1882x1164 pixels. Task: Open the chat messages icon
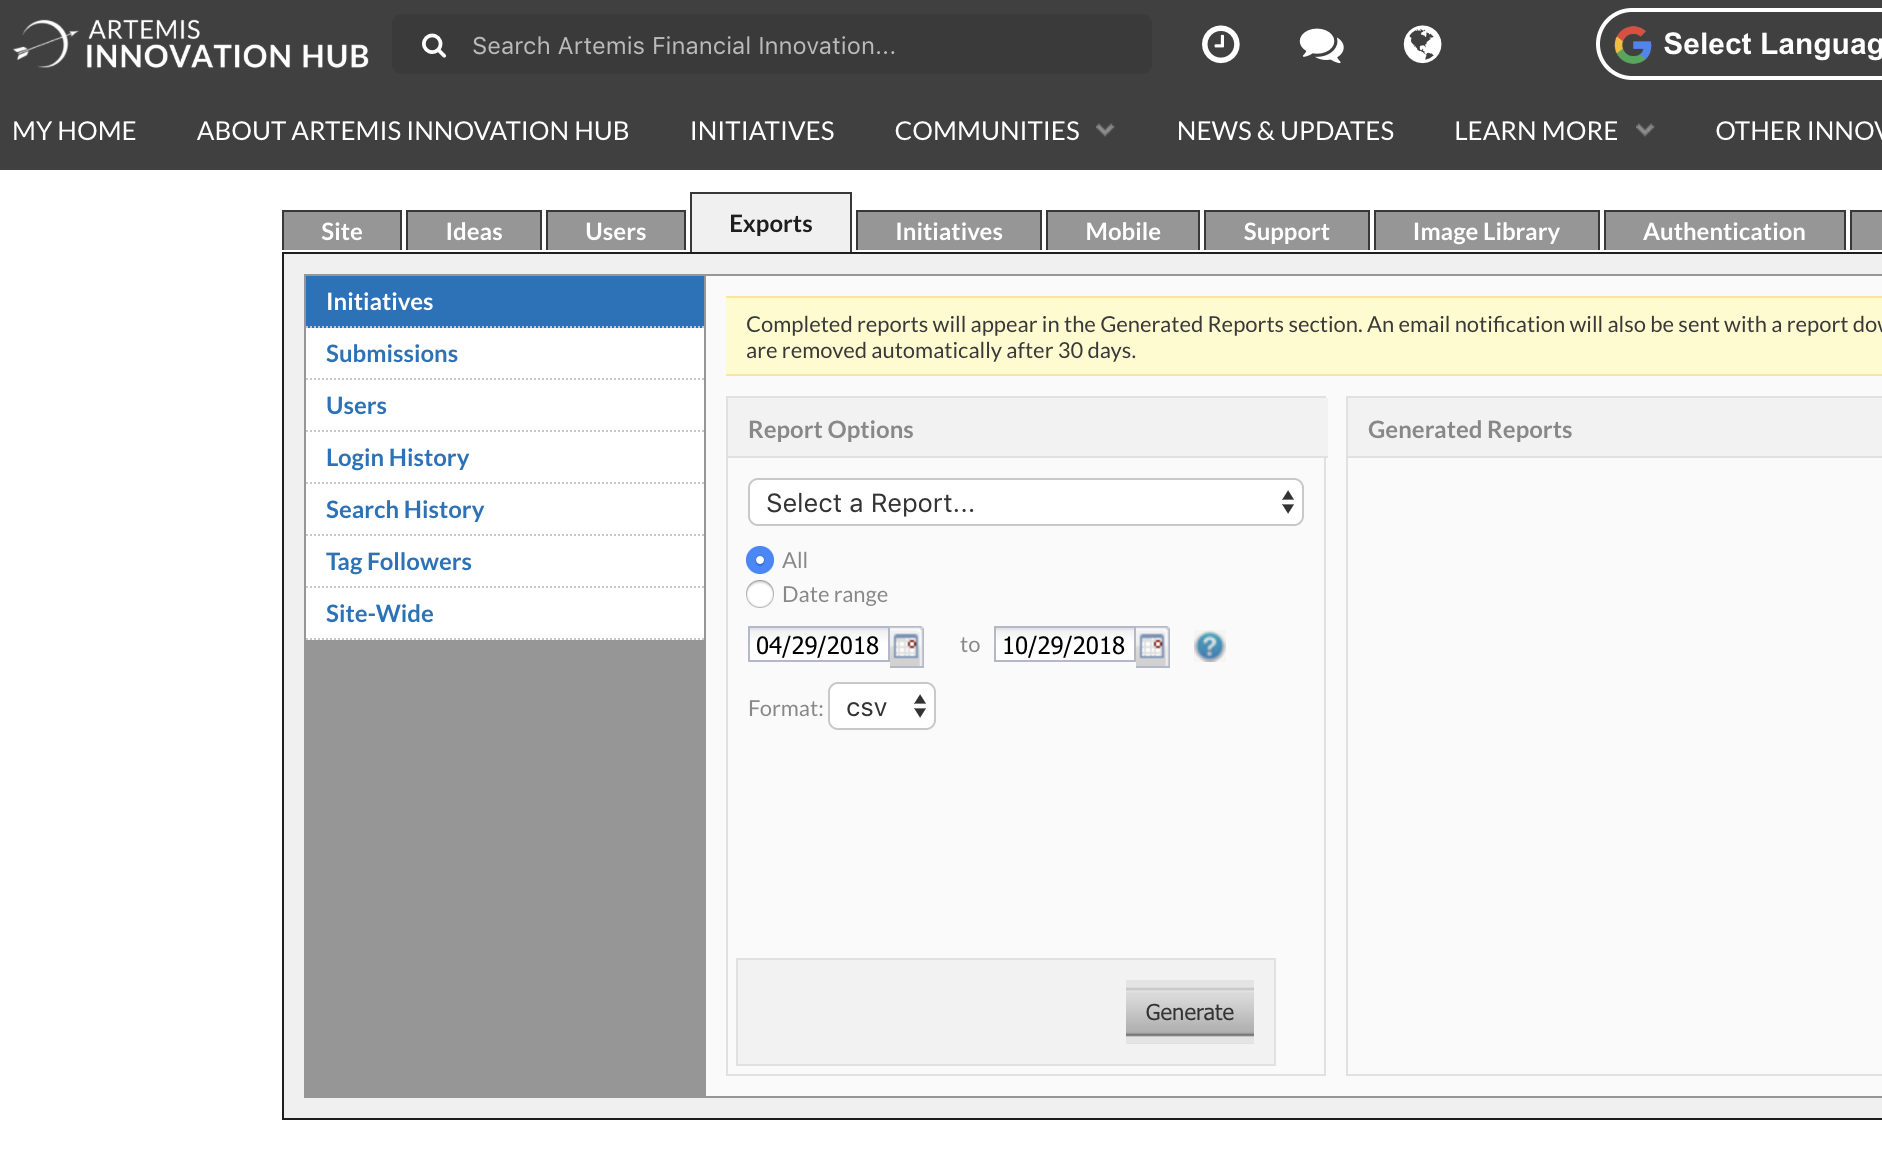pyautogui.click(x=1321, y=45)
